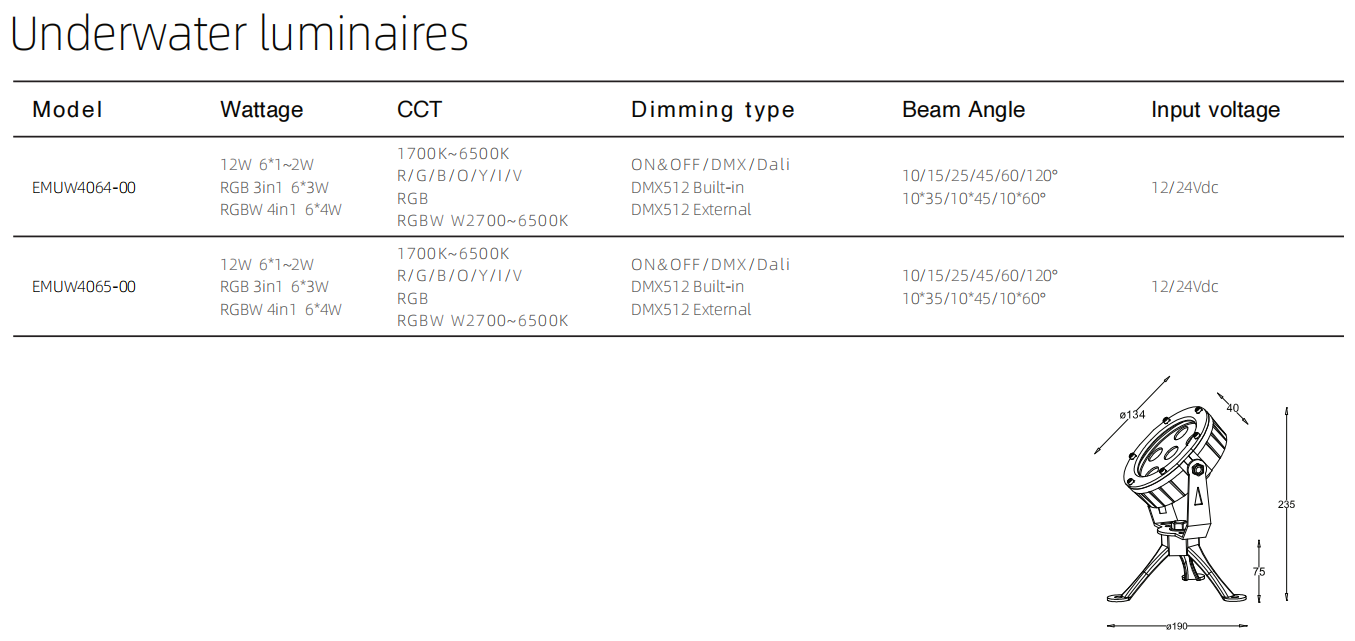Select the Wattage column header

tap(261, 111)
